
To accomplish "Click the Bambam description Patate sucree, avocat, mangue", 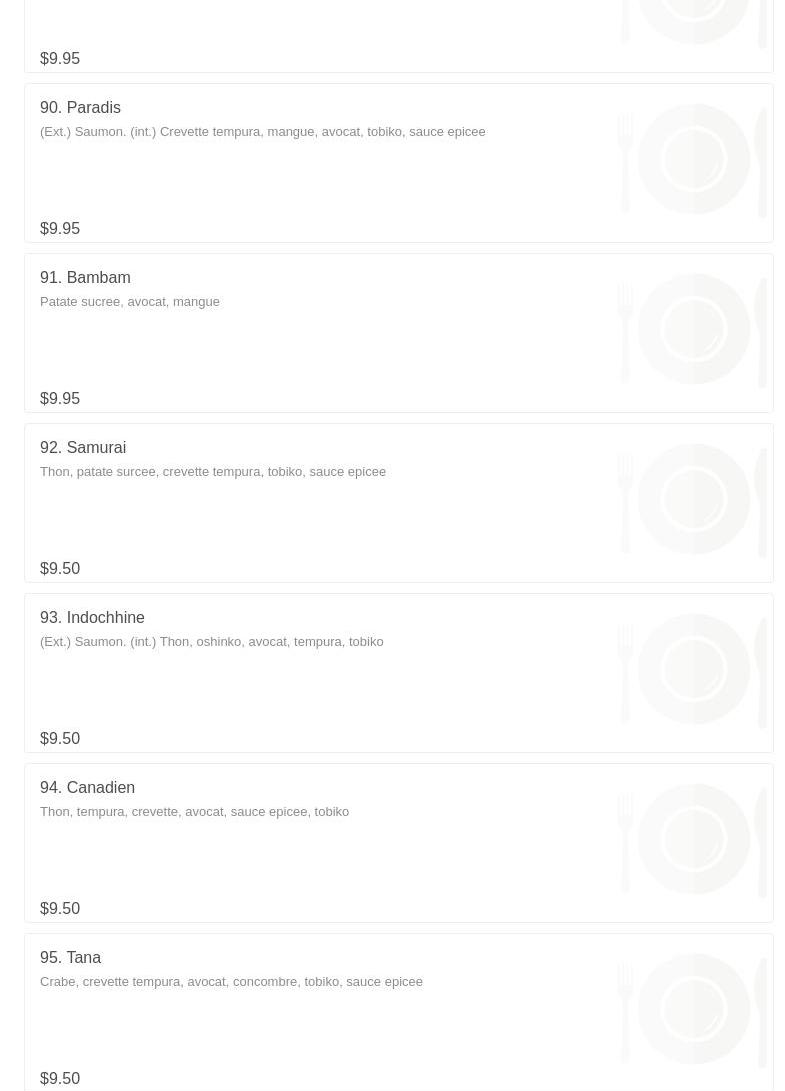I will pyautogui.click(x=129, y=302).
